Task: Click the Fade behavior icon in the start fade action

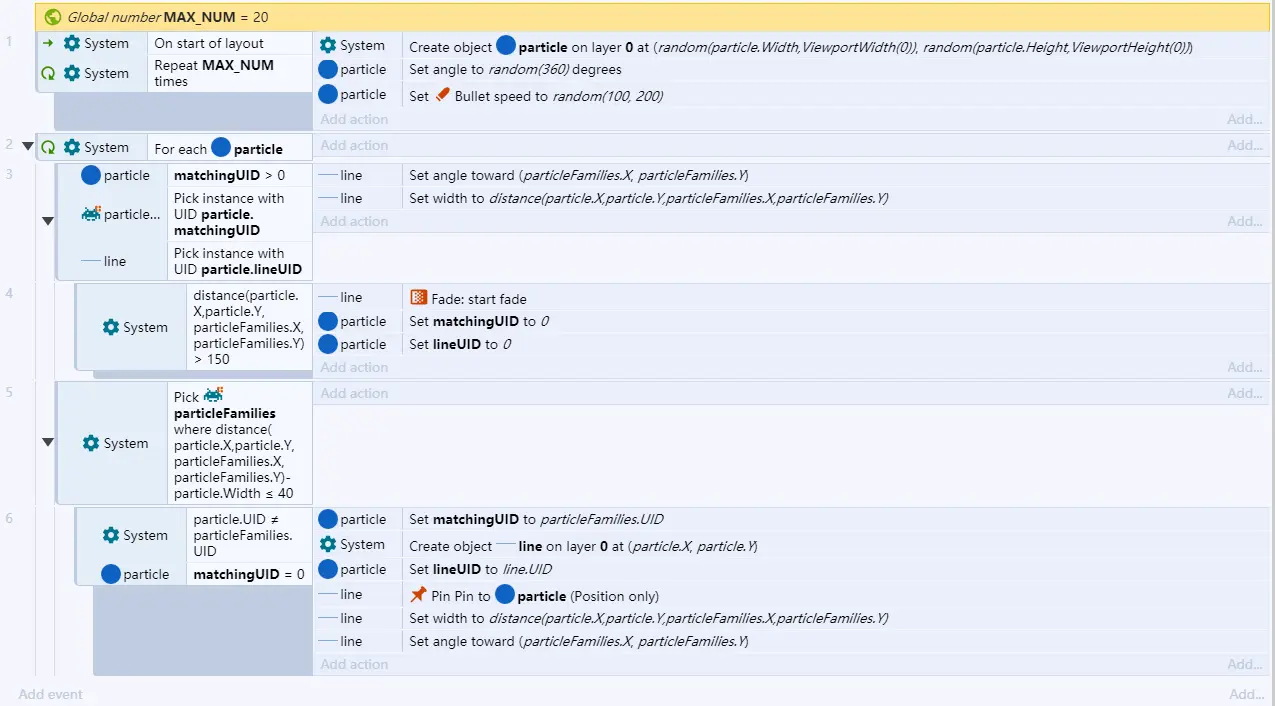Action: pyautogui.click(x=419, y=298)
